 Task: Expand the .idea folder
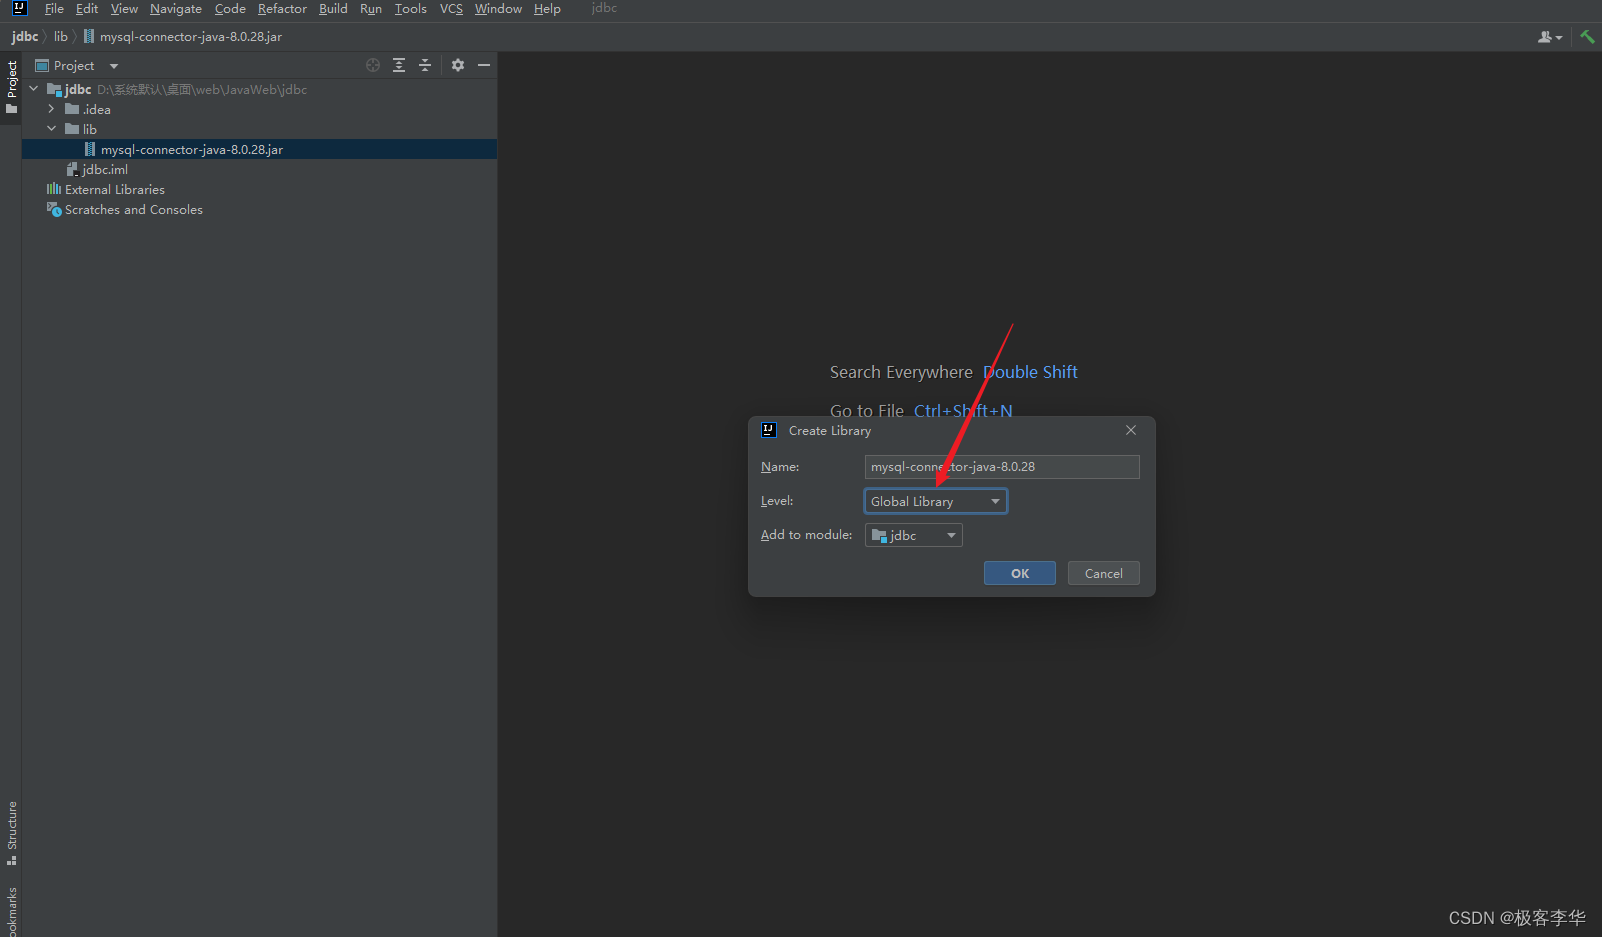tap(52, 109)
